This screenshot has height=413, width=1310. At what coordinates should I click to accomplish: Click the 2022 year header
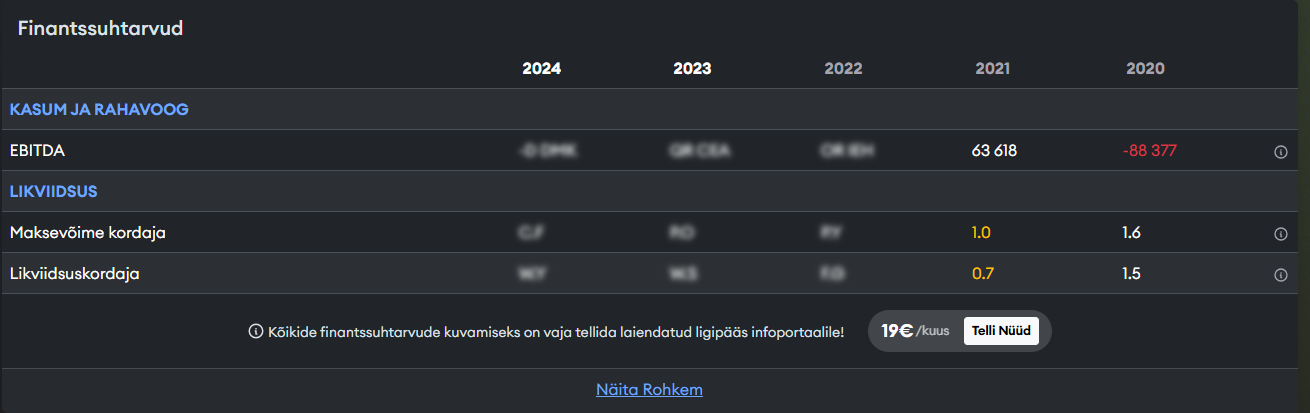[843, 69]
